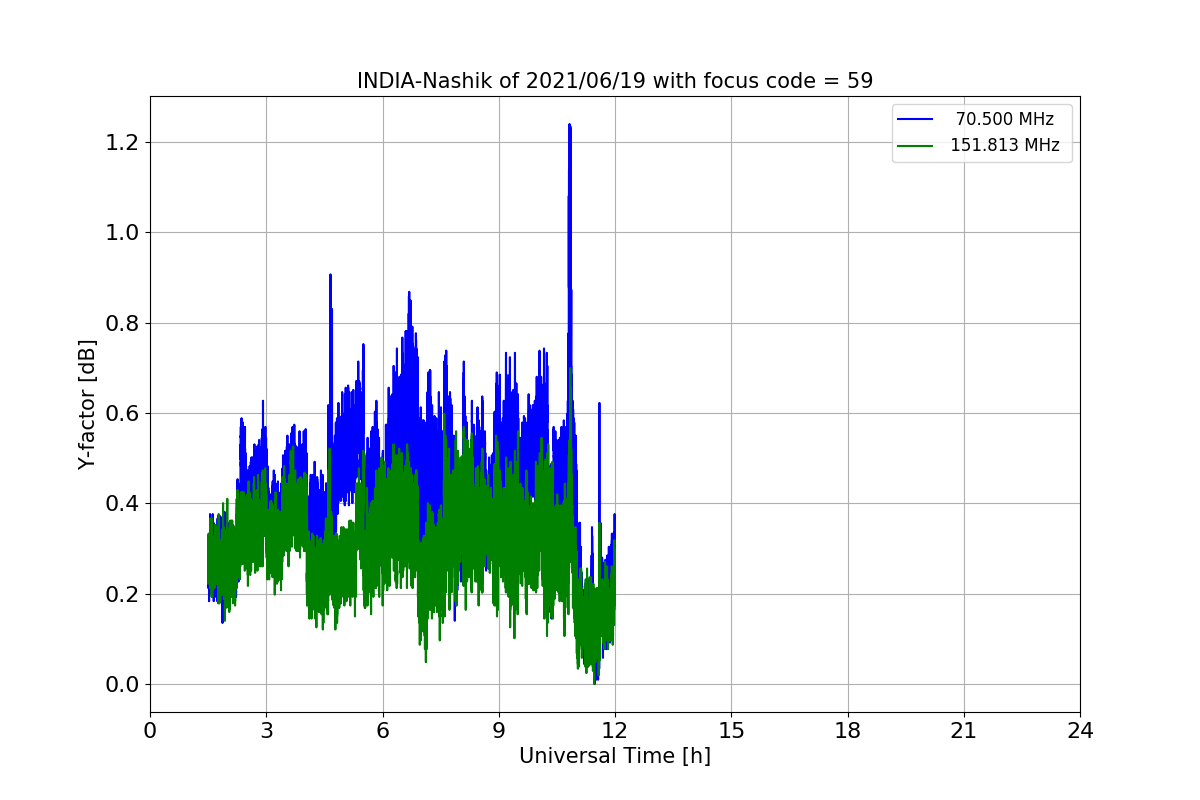Click the blue line sample in legend
Screen dimensions: 1200x800
915,120
